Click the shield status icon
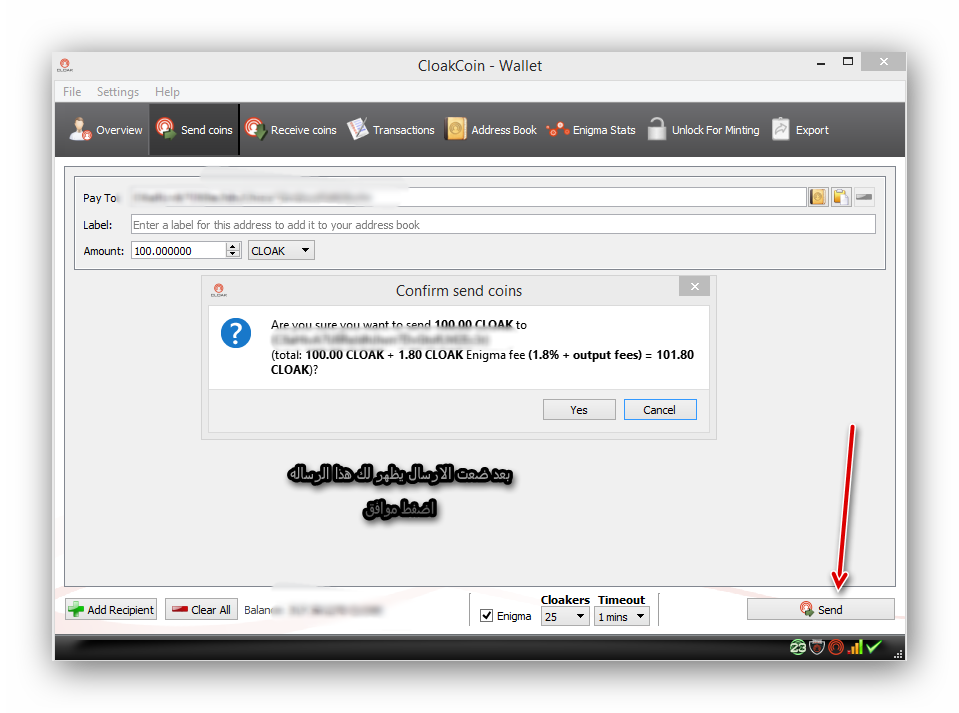 [817, 647]
